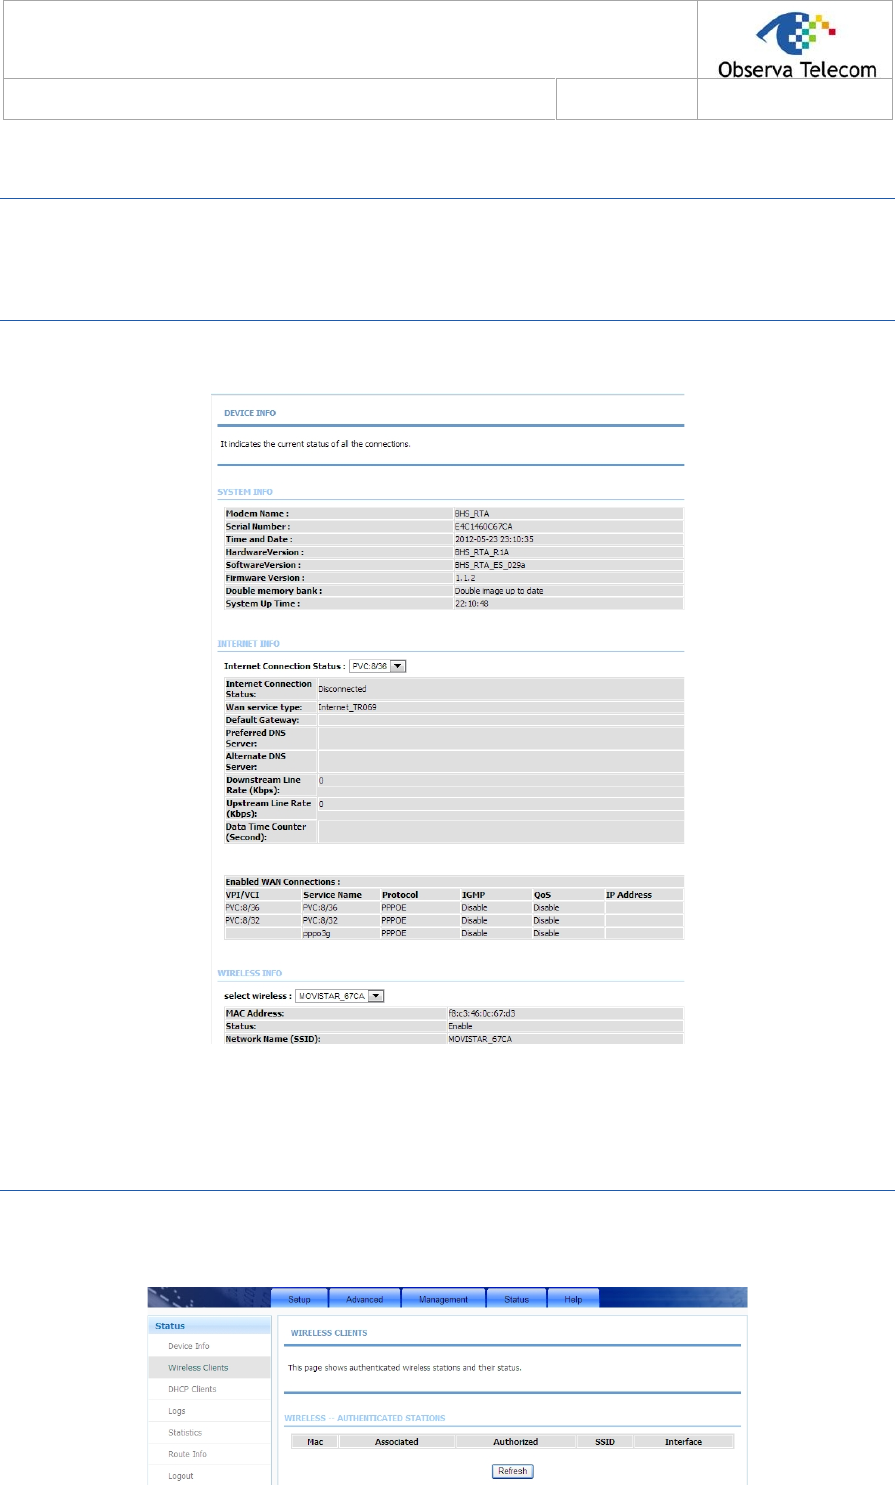
Task: Click Modem Name value BHS_RTA
Action: (x=472, y=514)
